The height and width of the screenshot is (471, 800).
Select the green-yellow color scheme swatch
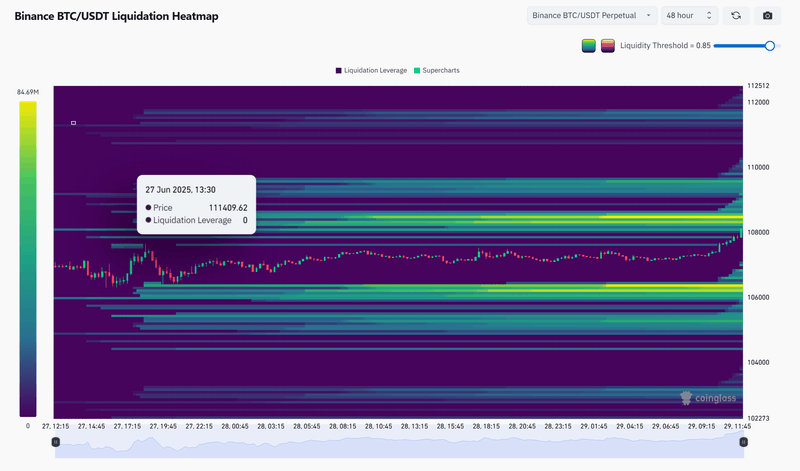point(589,46)
